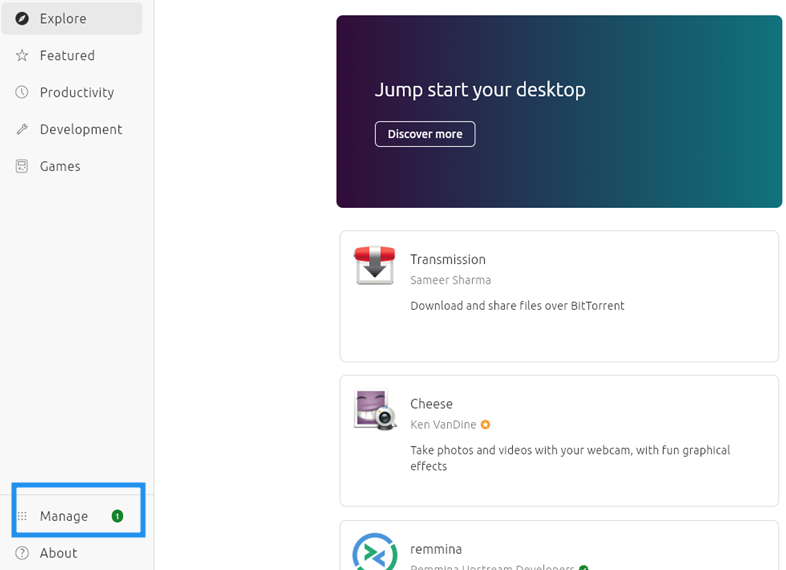Screen dimensions: 786x570
Task: Click publisher name Sameer Sharma
Action: [x=450, y=280]
